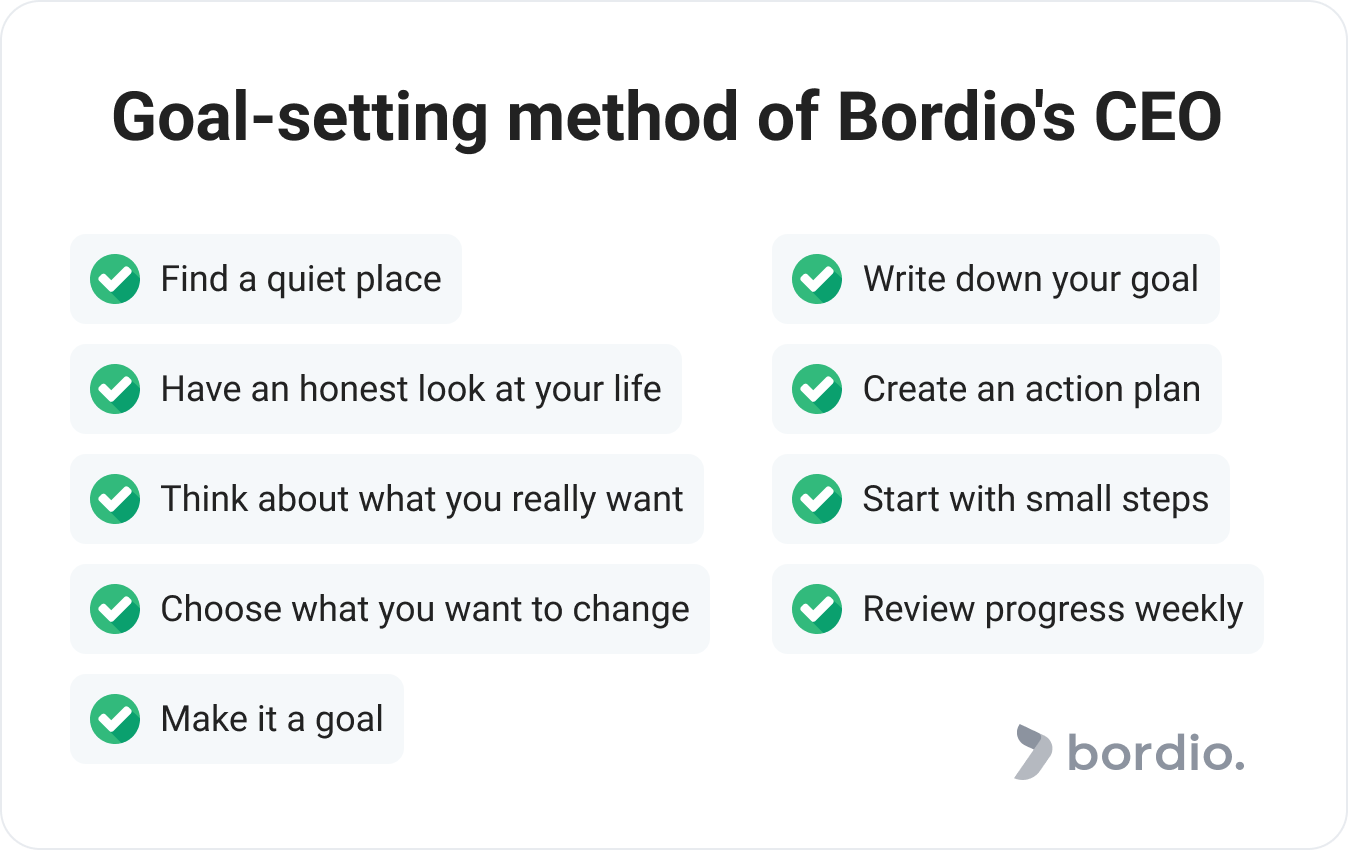Choose the 'Choose what you want to change' text
The height and width of the screenshot is (850, 1348).
point(425,609)
